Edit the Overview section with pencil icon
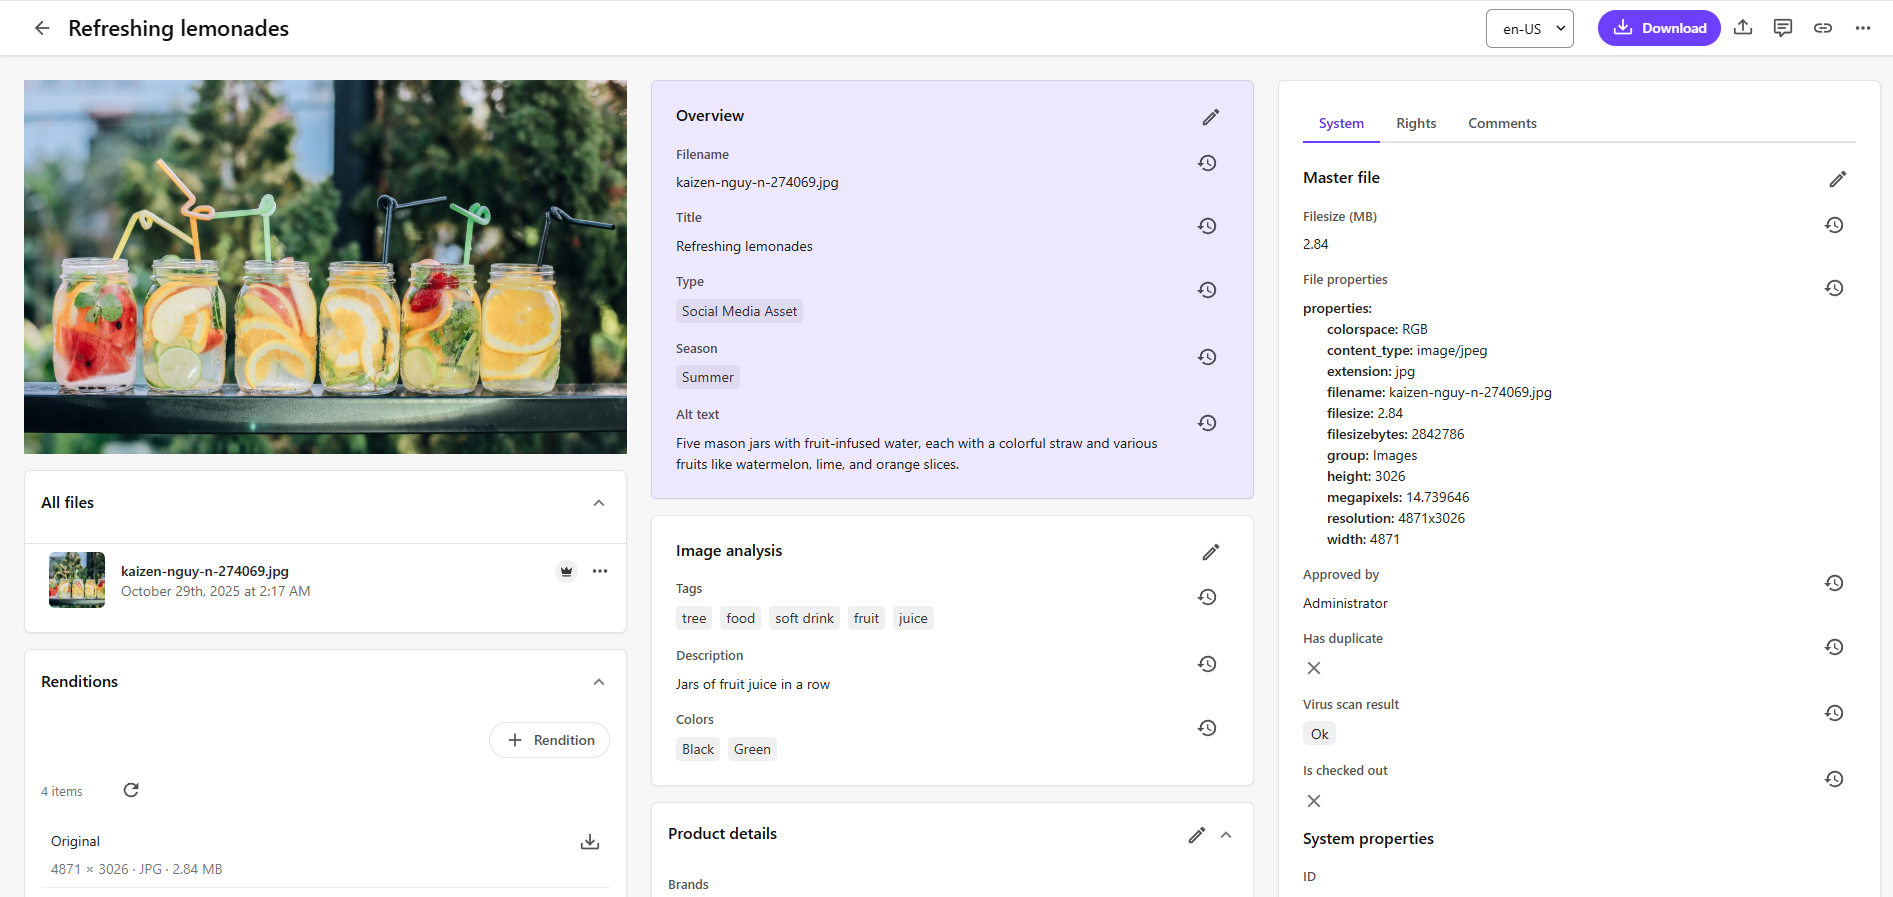The image size is (1893, 897). tap(1211, 117)
